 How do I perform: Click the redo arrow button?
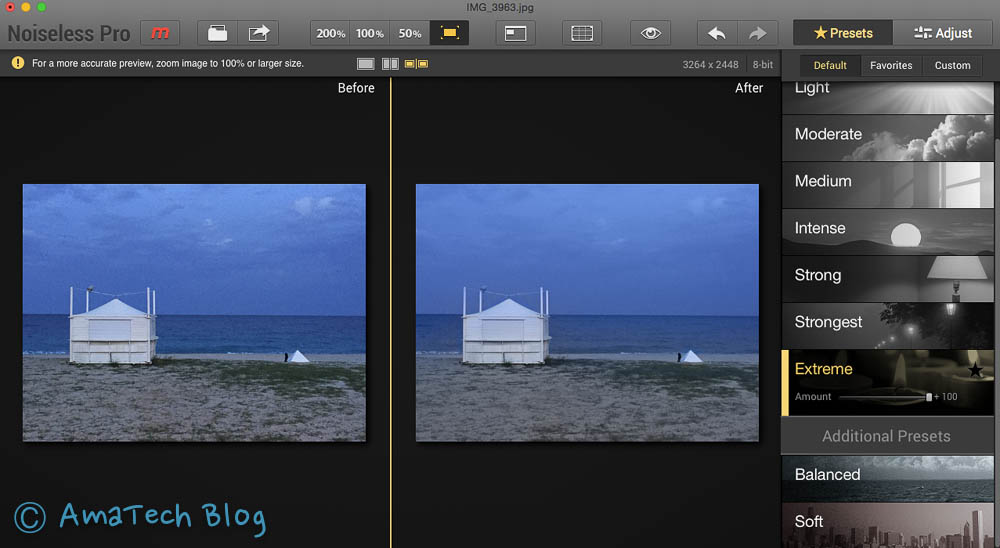[757, 33]
